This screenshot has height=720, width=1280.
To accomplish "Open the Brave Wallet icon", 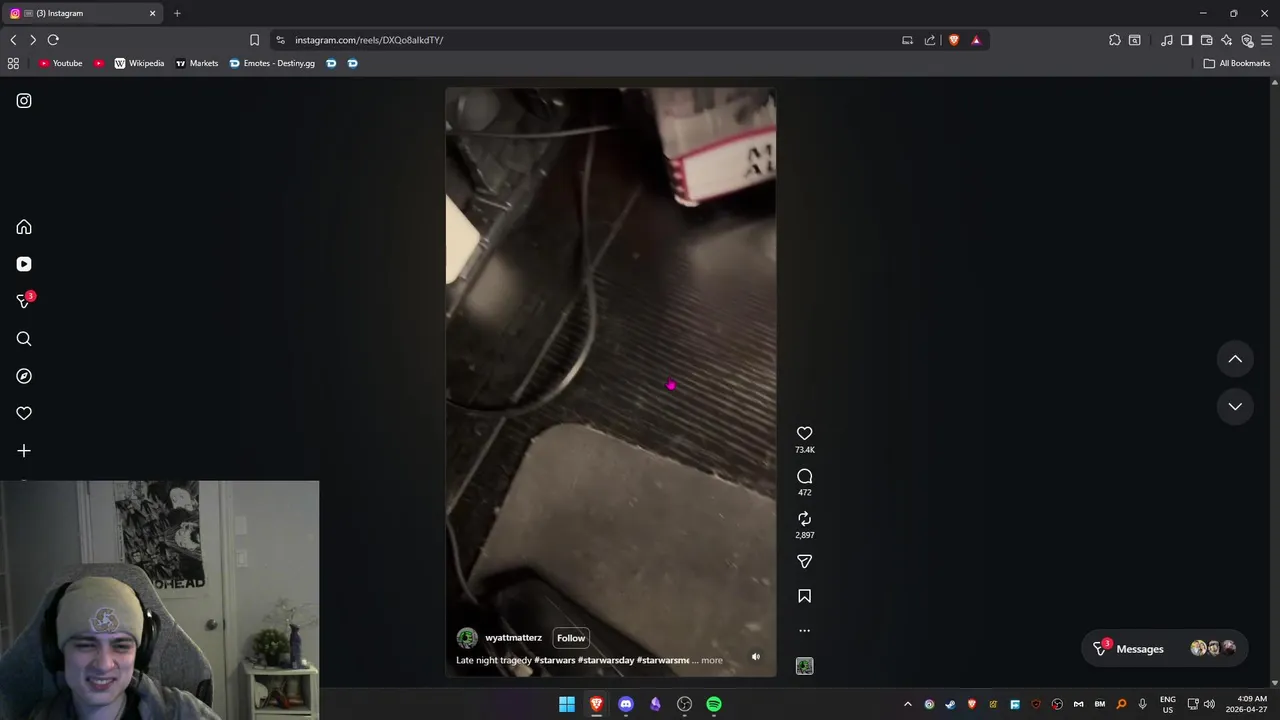I will click(x=1206, y=40).
